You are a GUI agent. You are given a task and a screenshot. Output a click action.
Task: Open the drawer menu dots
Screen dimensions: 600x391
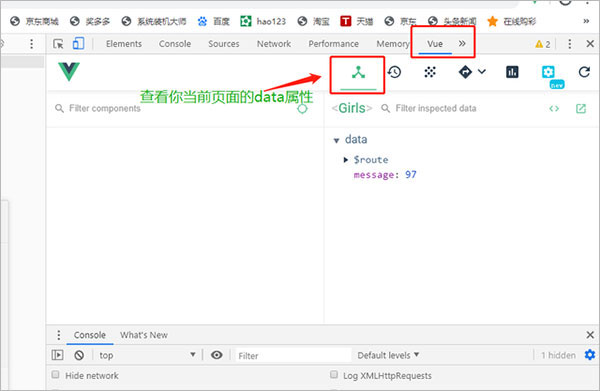click(x=59, y=335)
